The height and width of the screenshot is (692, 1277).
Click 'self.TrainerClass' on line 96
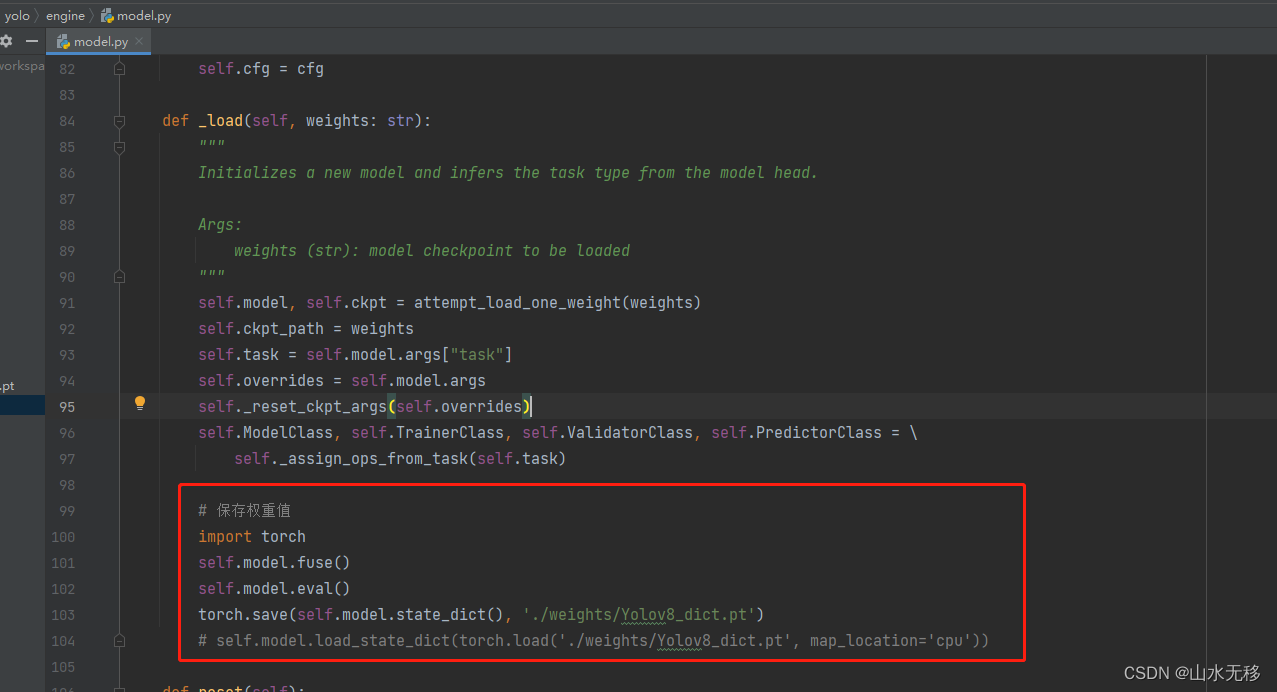[x=427, y=433]
